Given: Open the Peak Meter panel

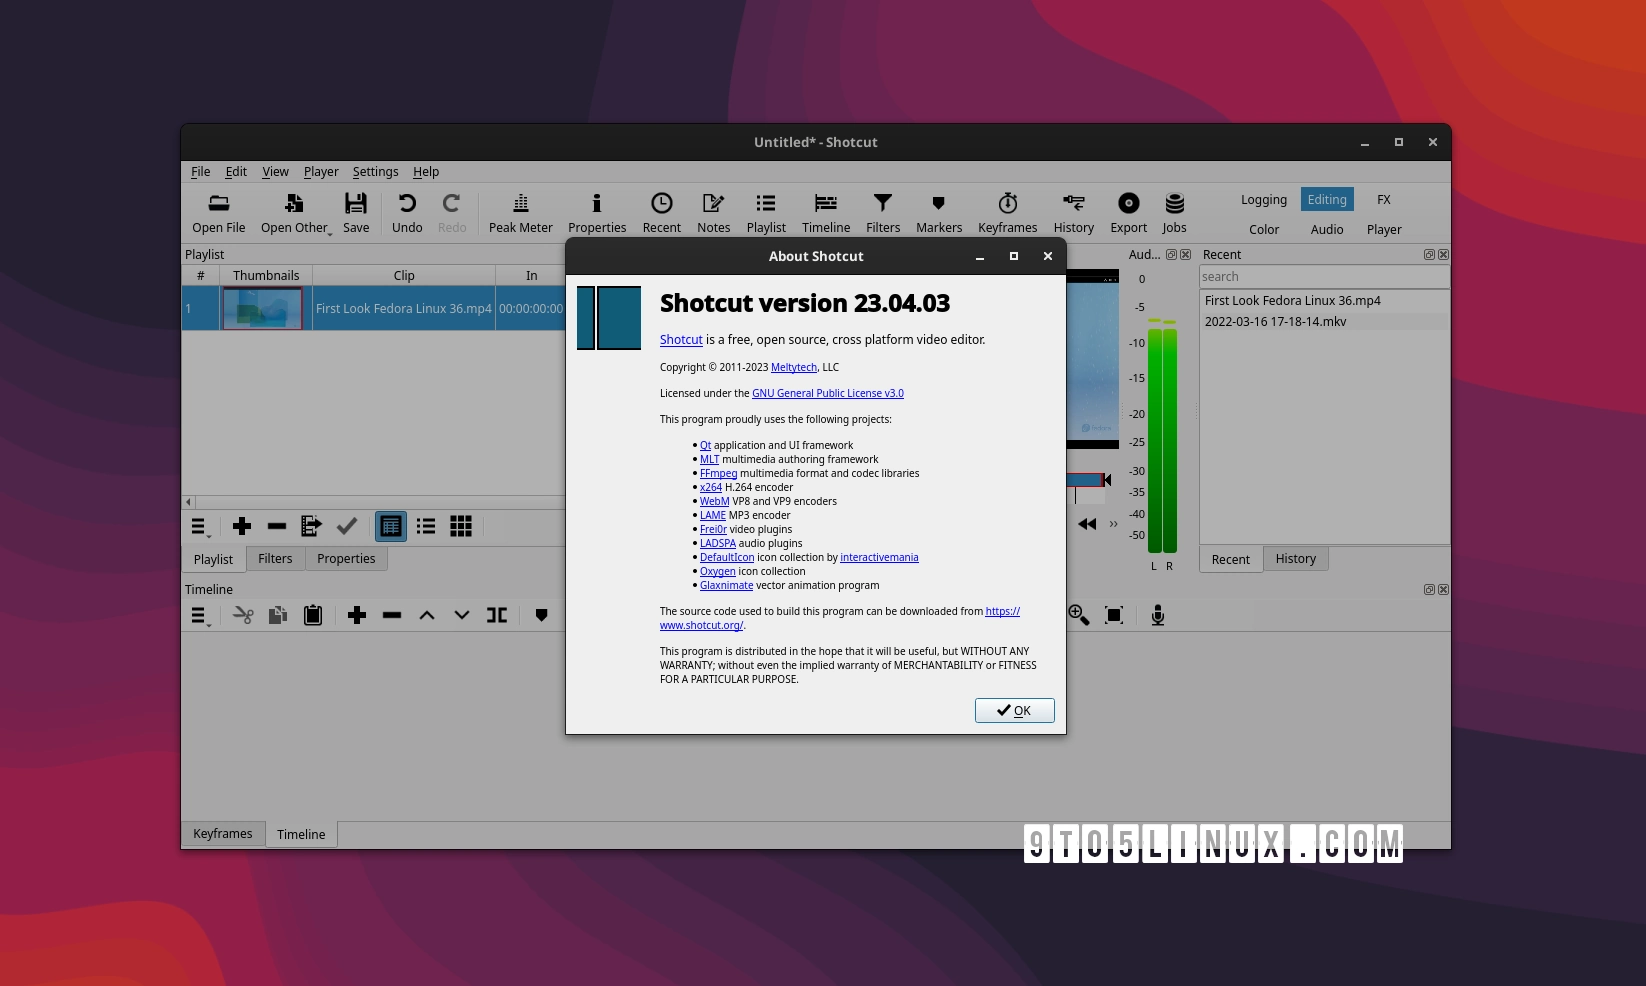Looking at the screenshot, I should [x=520, y=212].
